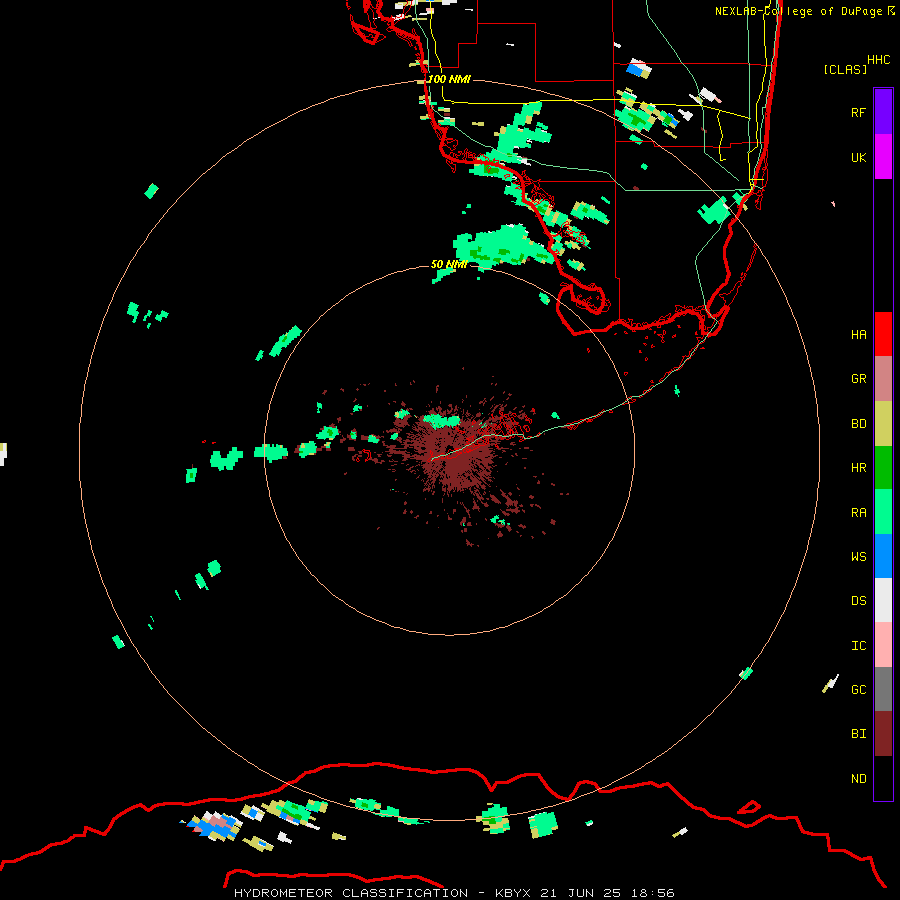
Task: Click the IC pink legend swatch
Action: [x=883, y=645]
